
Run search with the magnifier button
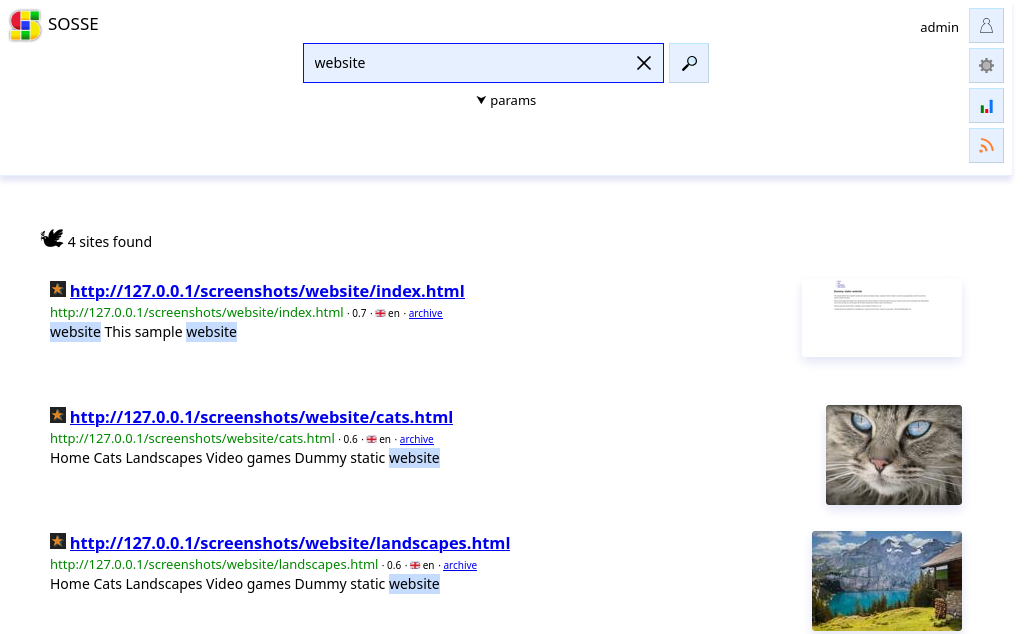pos(689,63)
